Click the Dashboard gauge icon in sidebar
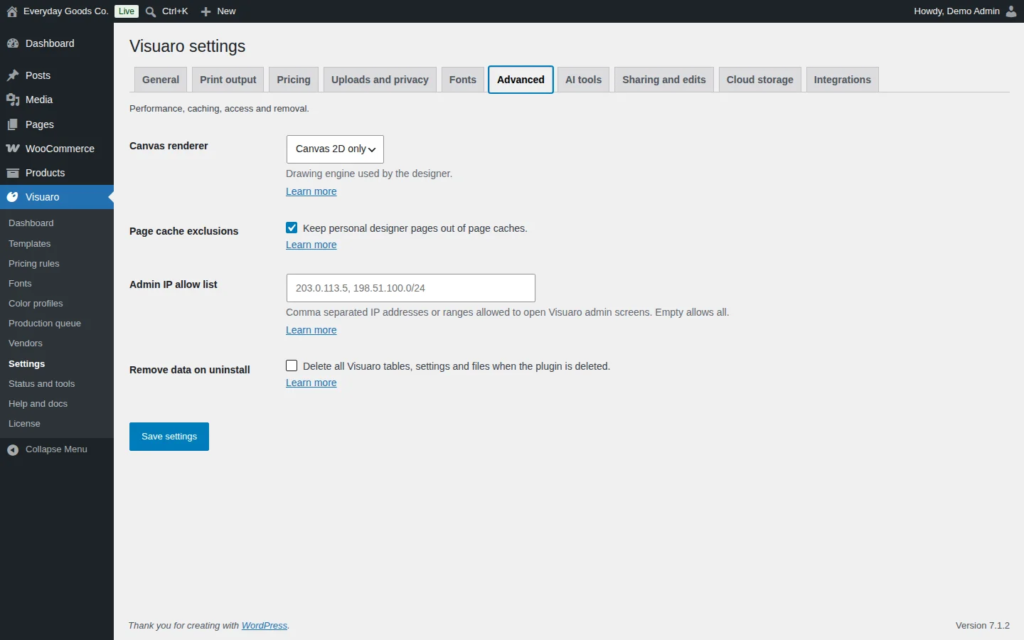Image resolution: width=1024 pixels, height=640 pixels. [x=13, y=43]
